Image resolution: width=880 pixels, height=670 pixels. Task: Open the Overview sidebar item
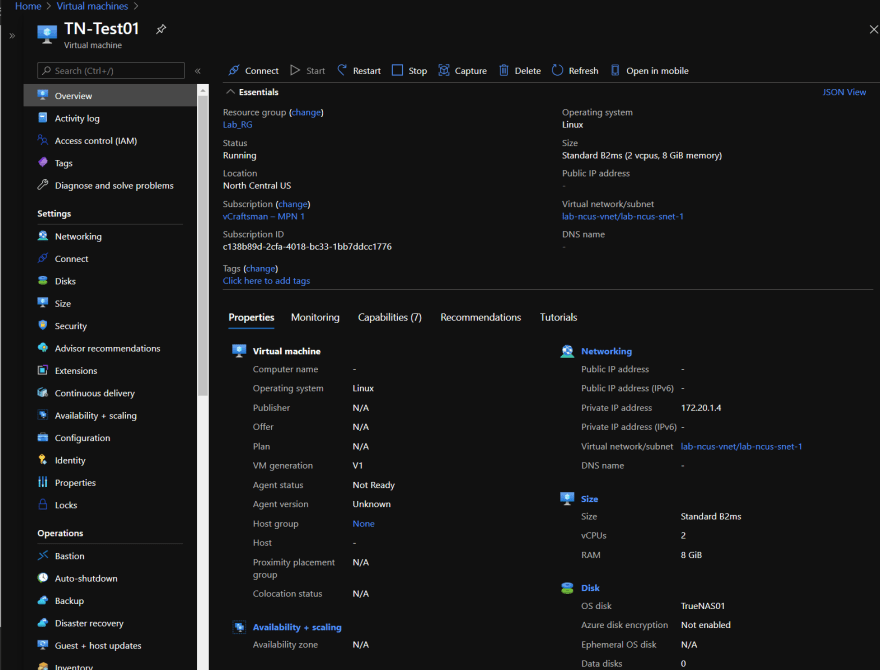110,96
